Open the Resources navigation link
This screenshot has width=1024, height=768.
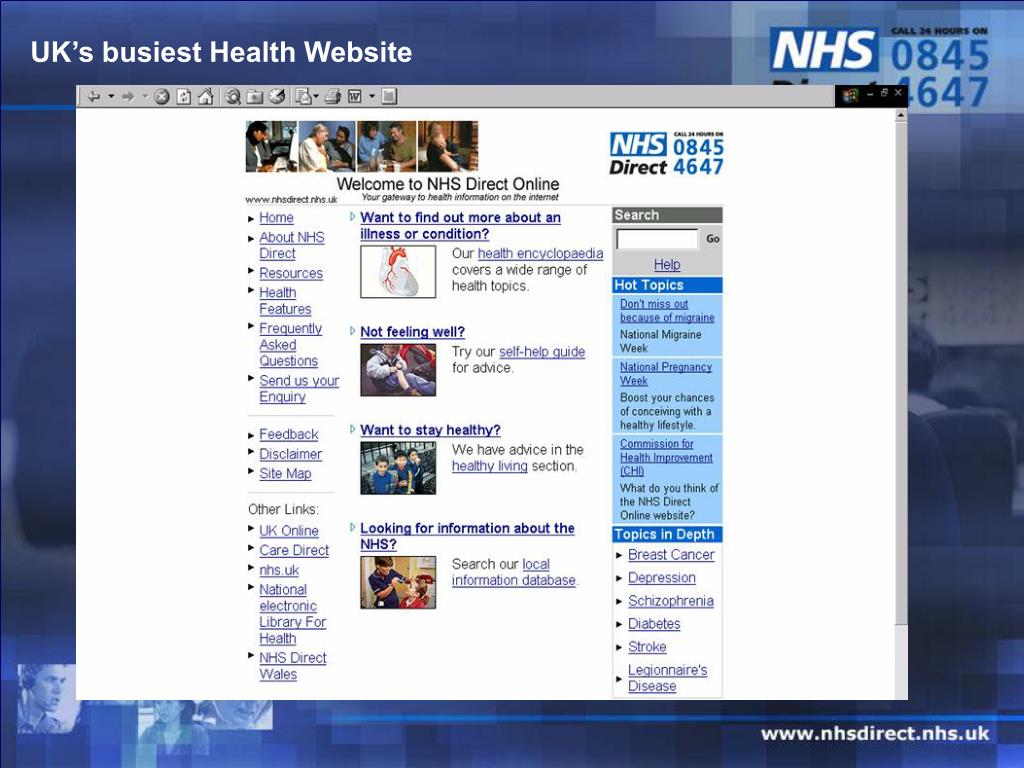coord(291,273)
